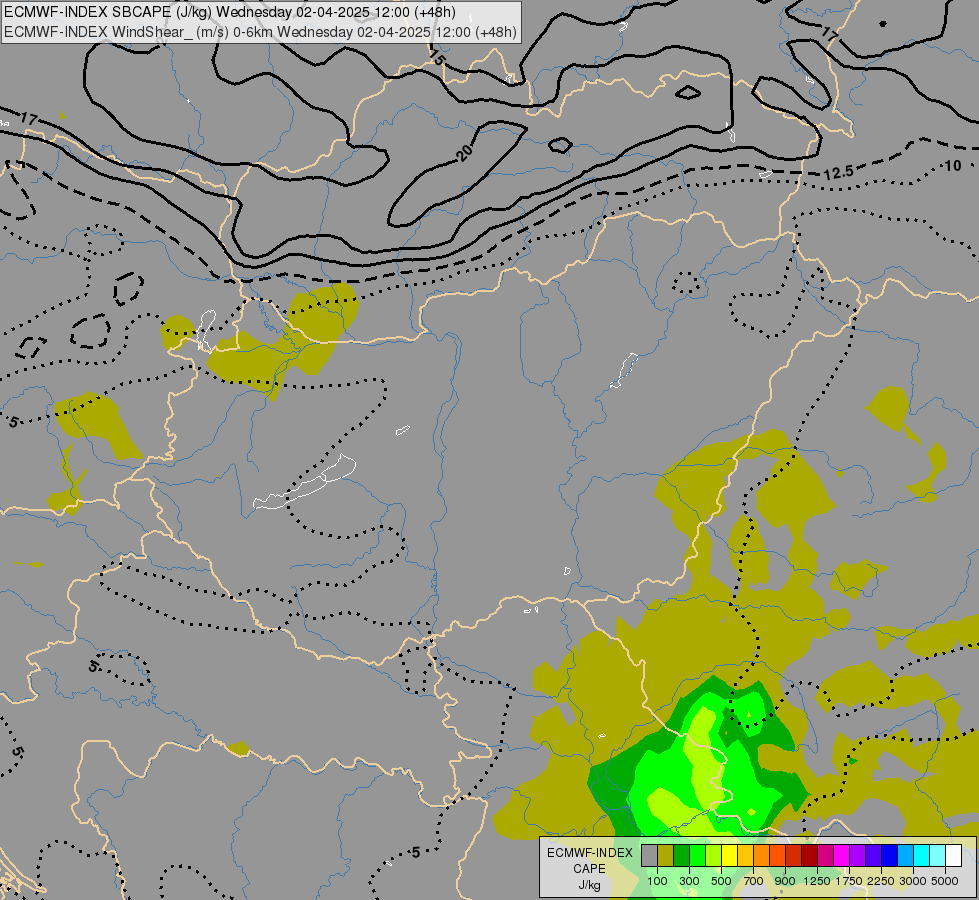Pick the dark green legend swatch
The image size is (979, 900).
click(681, 855)
